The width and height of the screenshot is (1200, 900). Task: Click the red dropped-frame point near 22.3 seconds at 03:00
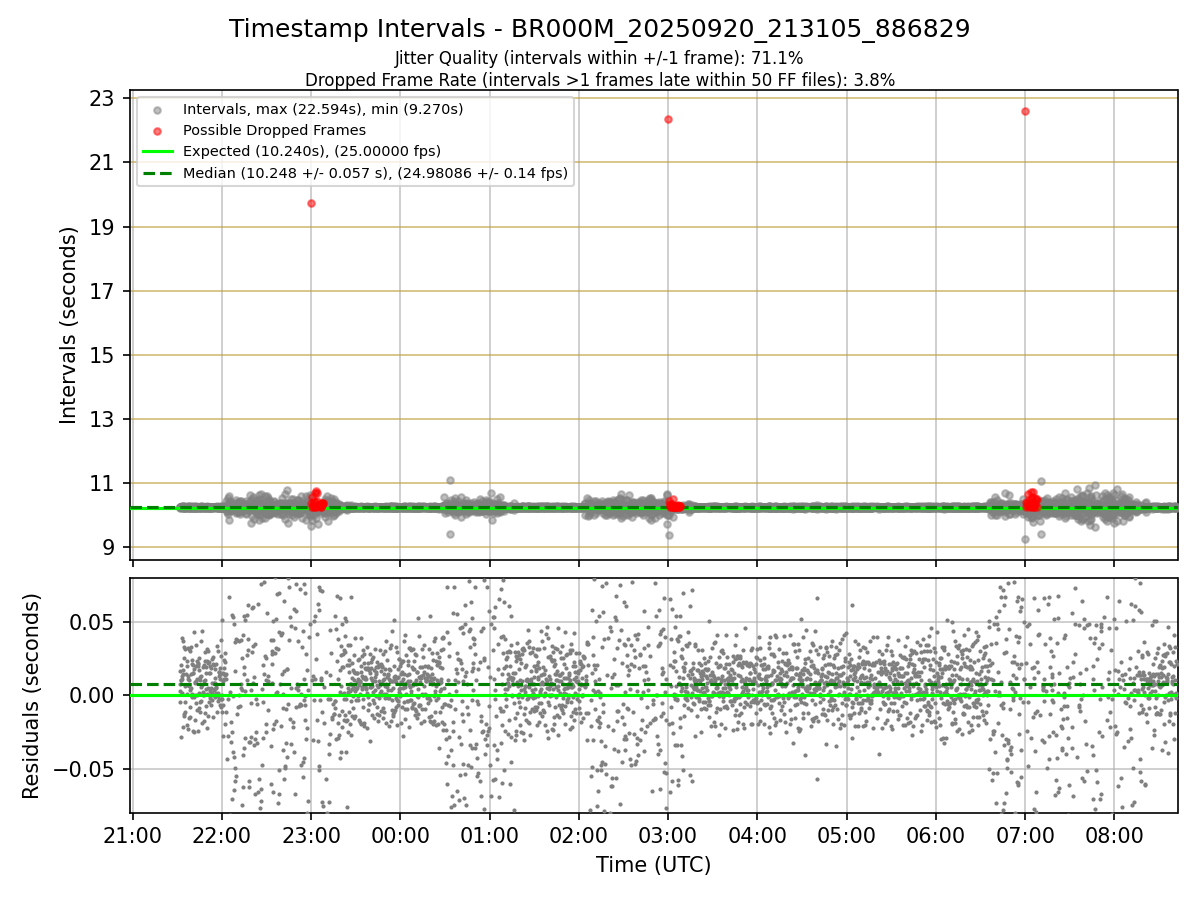[668, 119]
